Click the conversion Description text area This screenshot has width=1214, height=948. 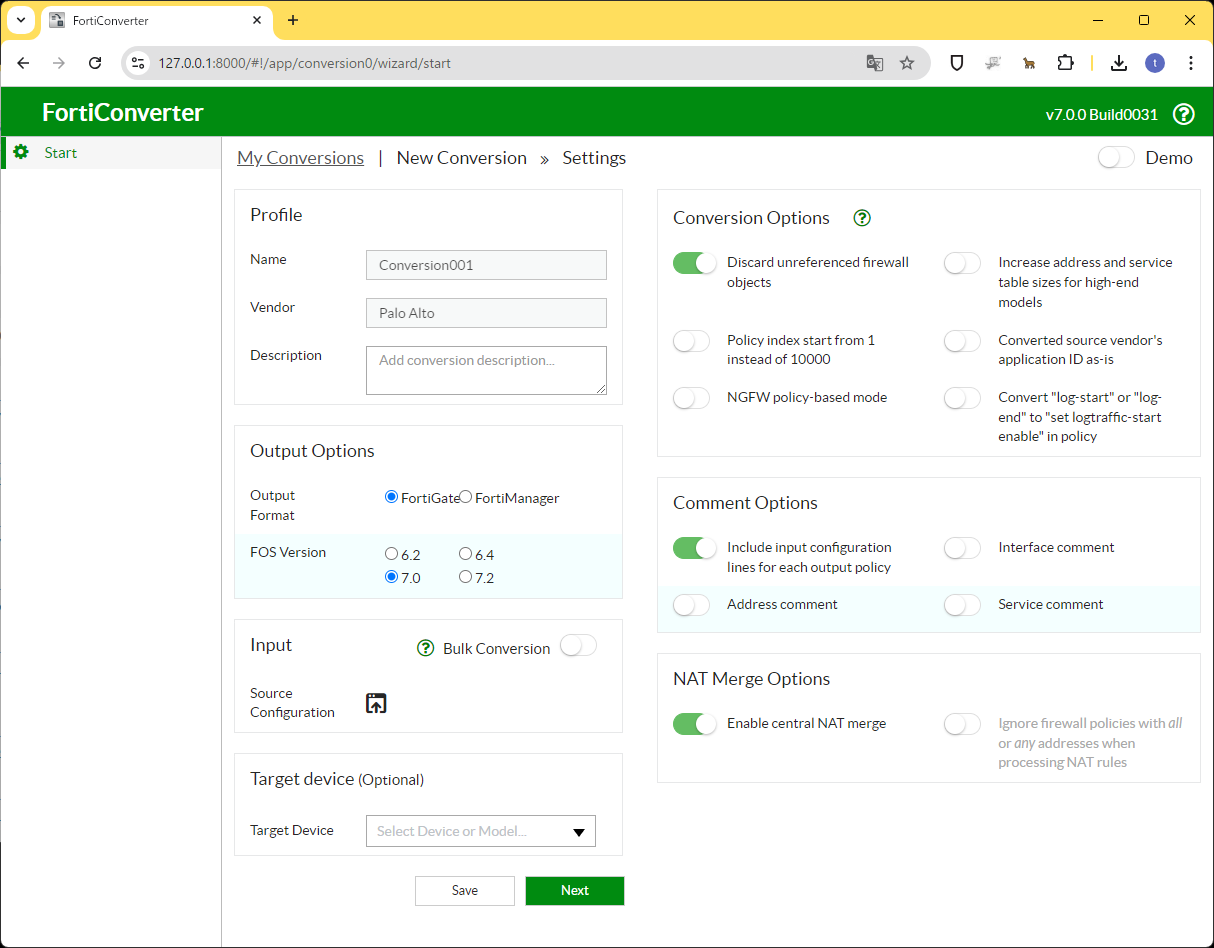(486, 371)
